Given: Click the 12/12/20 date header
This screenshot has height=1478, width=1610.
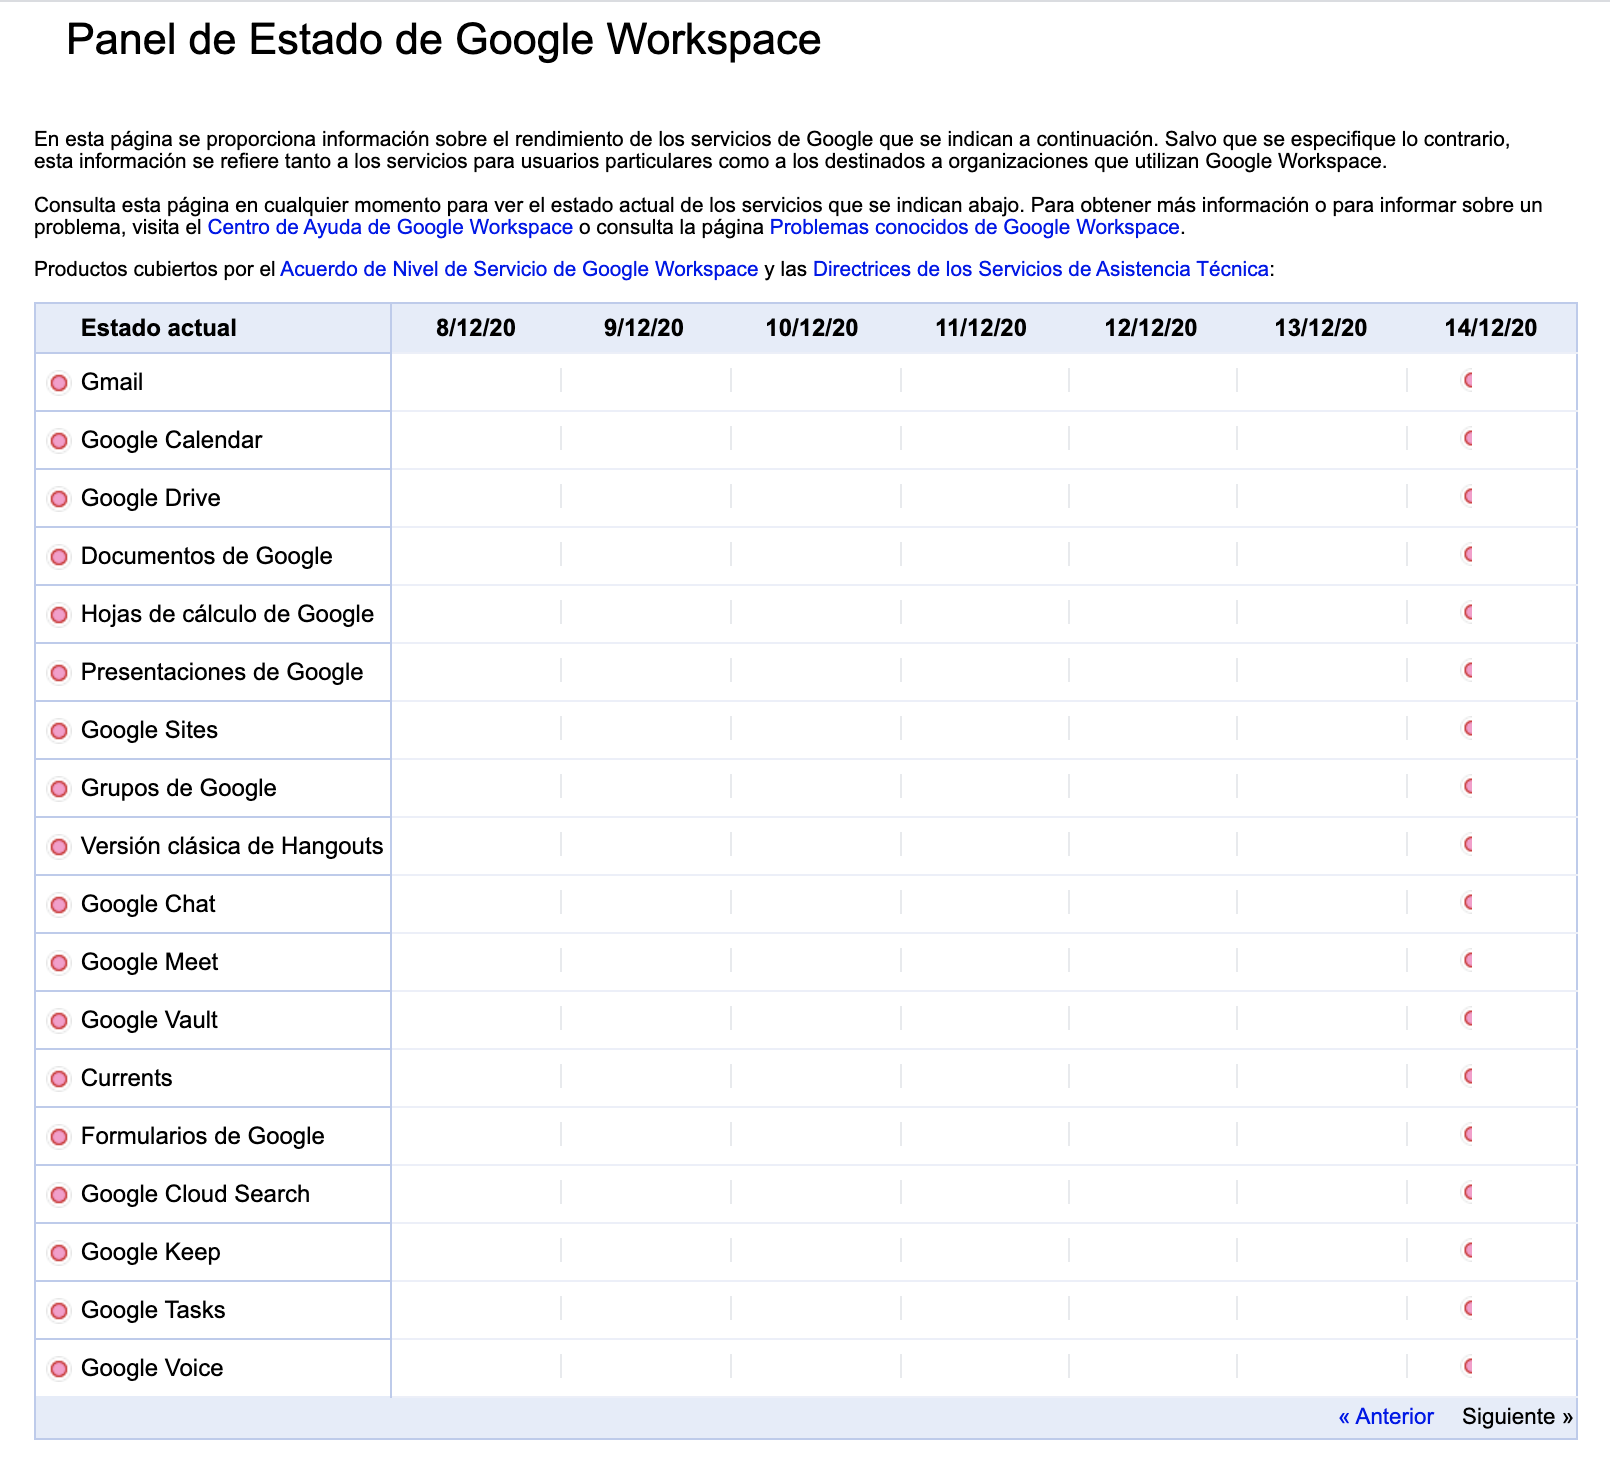Looking at the screenshot, I should (1151, 328).
